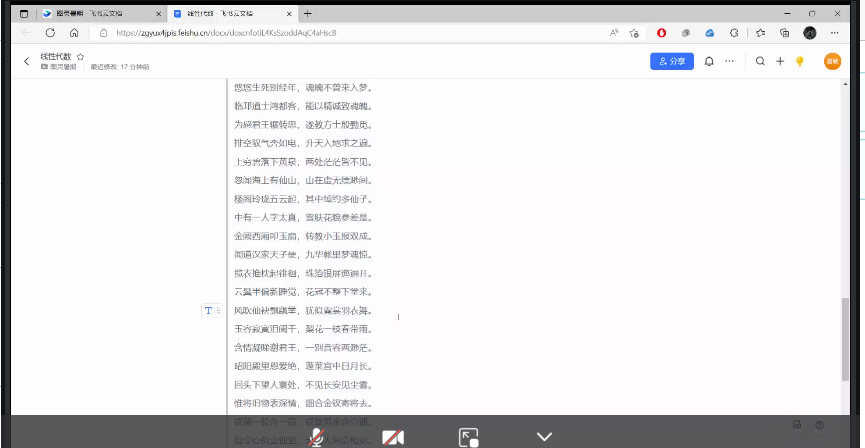Click the drag handle beside T icon
The image size is (865, 448).
click(218, 311)
